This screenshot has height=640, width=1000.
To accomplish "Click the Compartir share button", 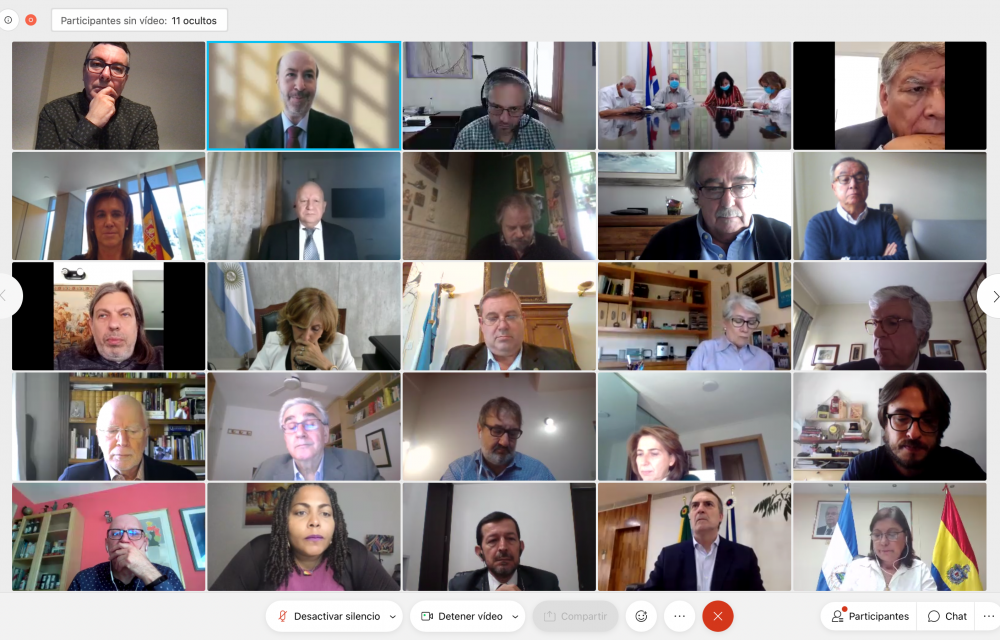I will click(x=575, y=616).
